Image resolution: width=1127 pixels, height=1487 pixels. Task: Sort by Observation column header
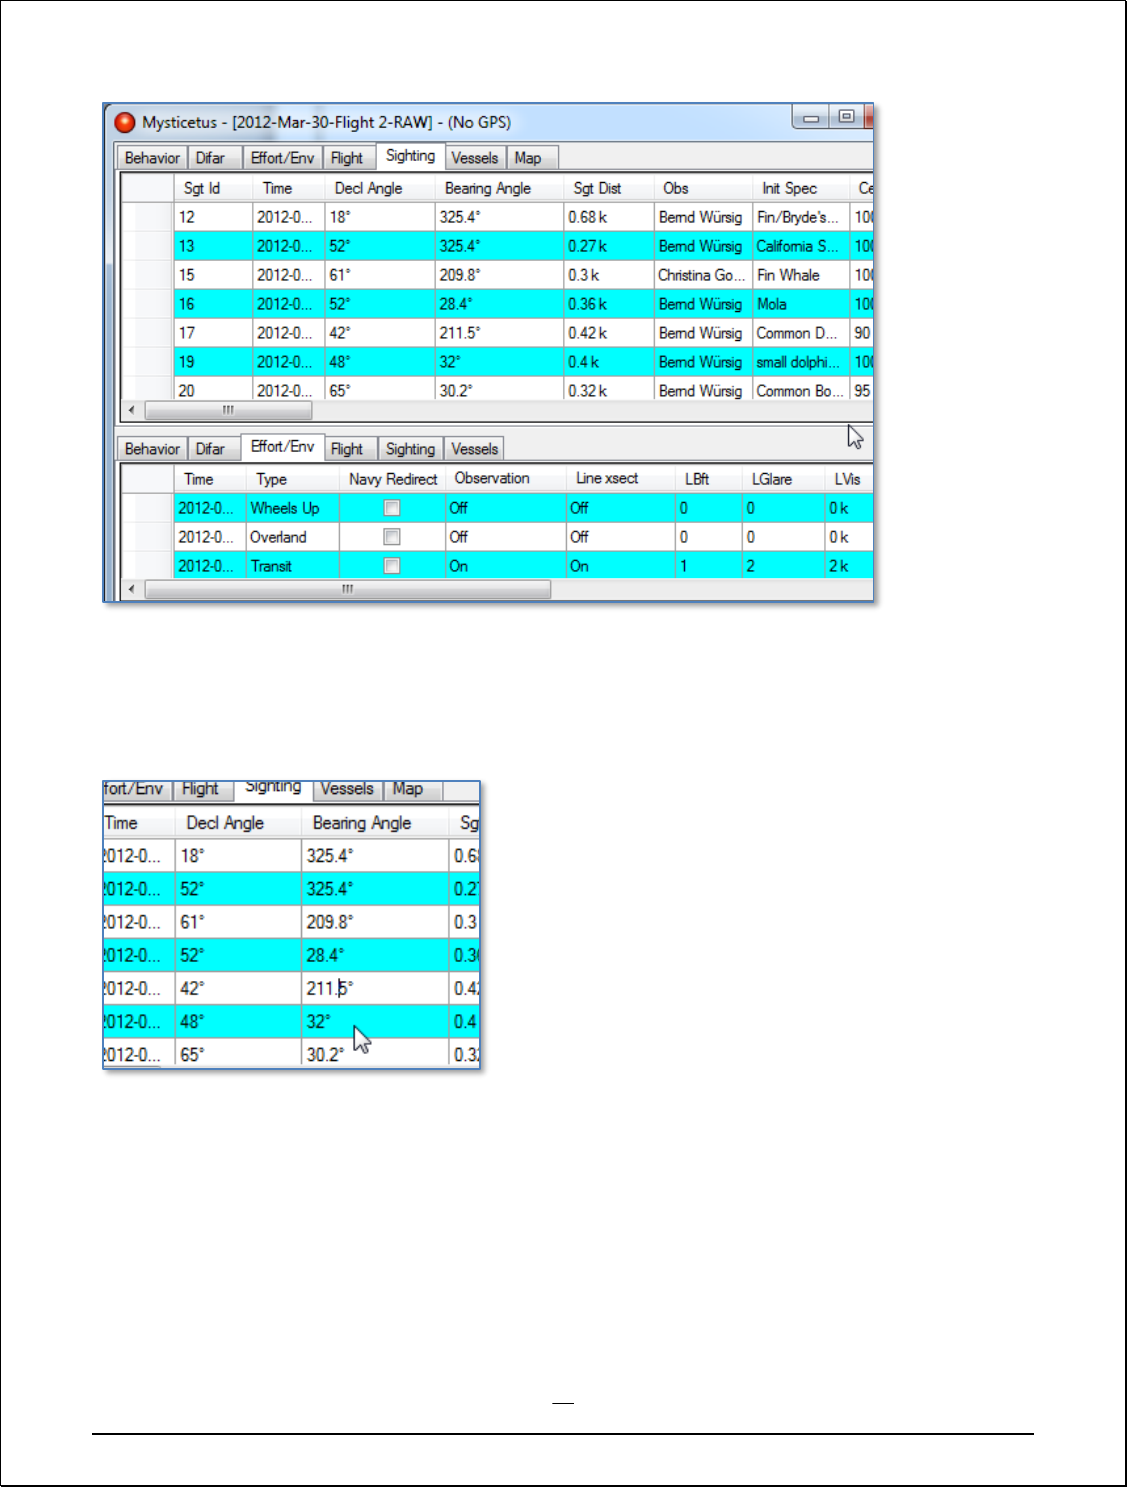(505, 479)
